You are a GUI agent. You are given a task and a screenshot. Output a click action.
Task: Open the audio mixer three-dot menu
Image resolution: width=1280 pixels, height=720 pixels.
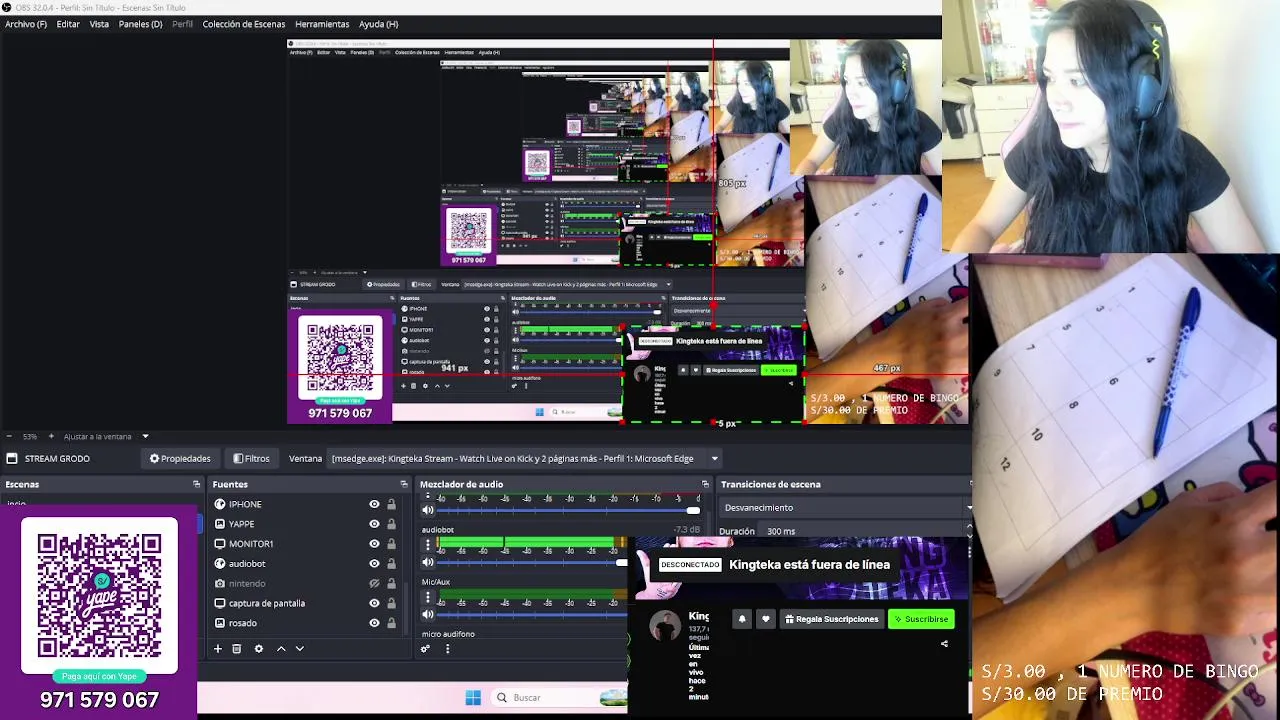[447, 649]
